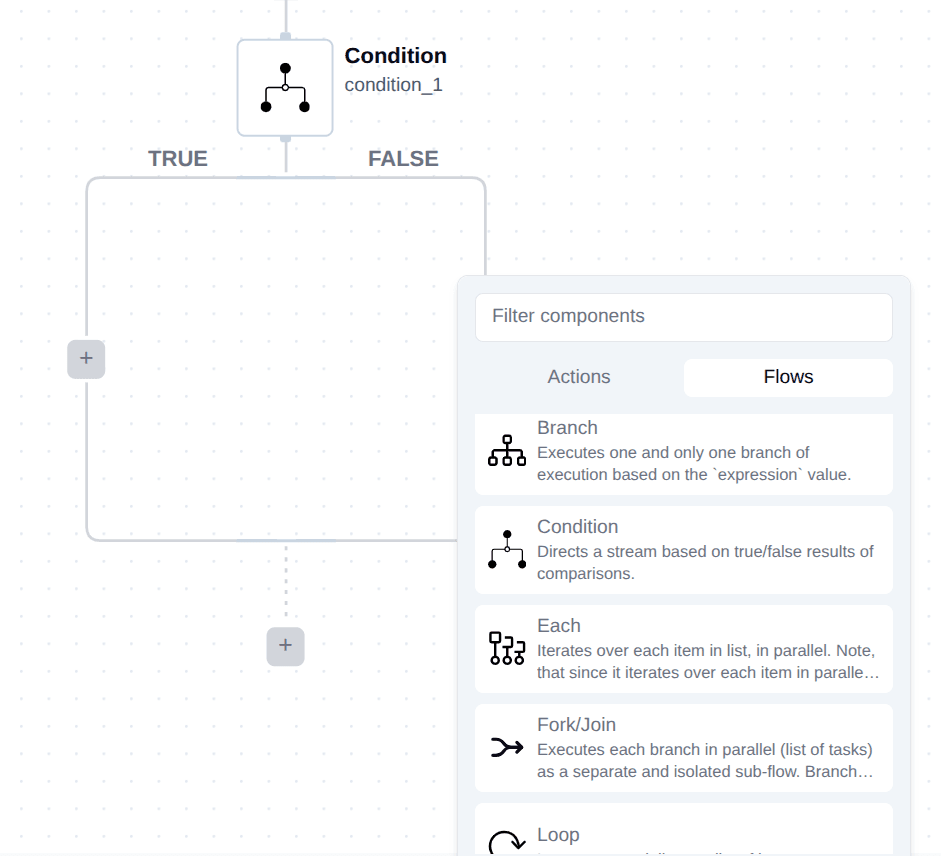941x856 pixels.
Task: Click the Branch flow icon
Action: [x=507, y=451]
